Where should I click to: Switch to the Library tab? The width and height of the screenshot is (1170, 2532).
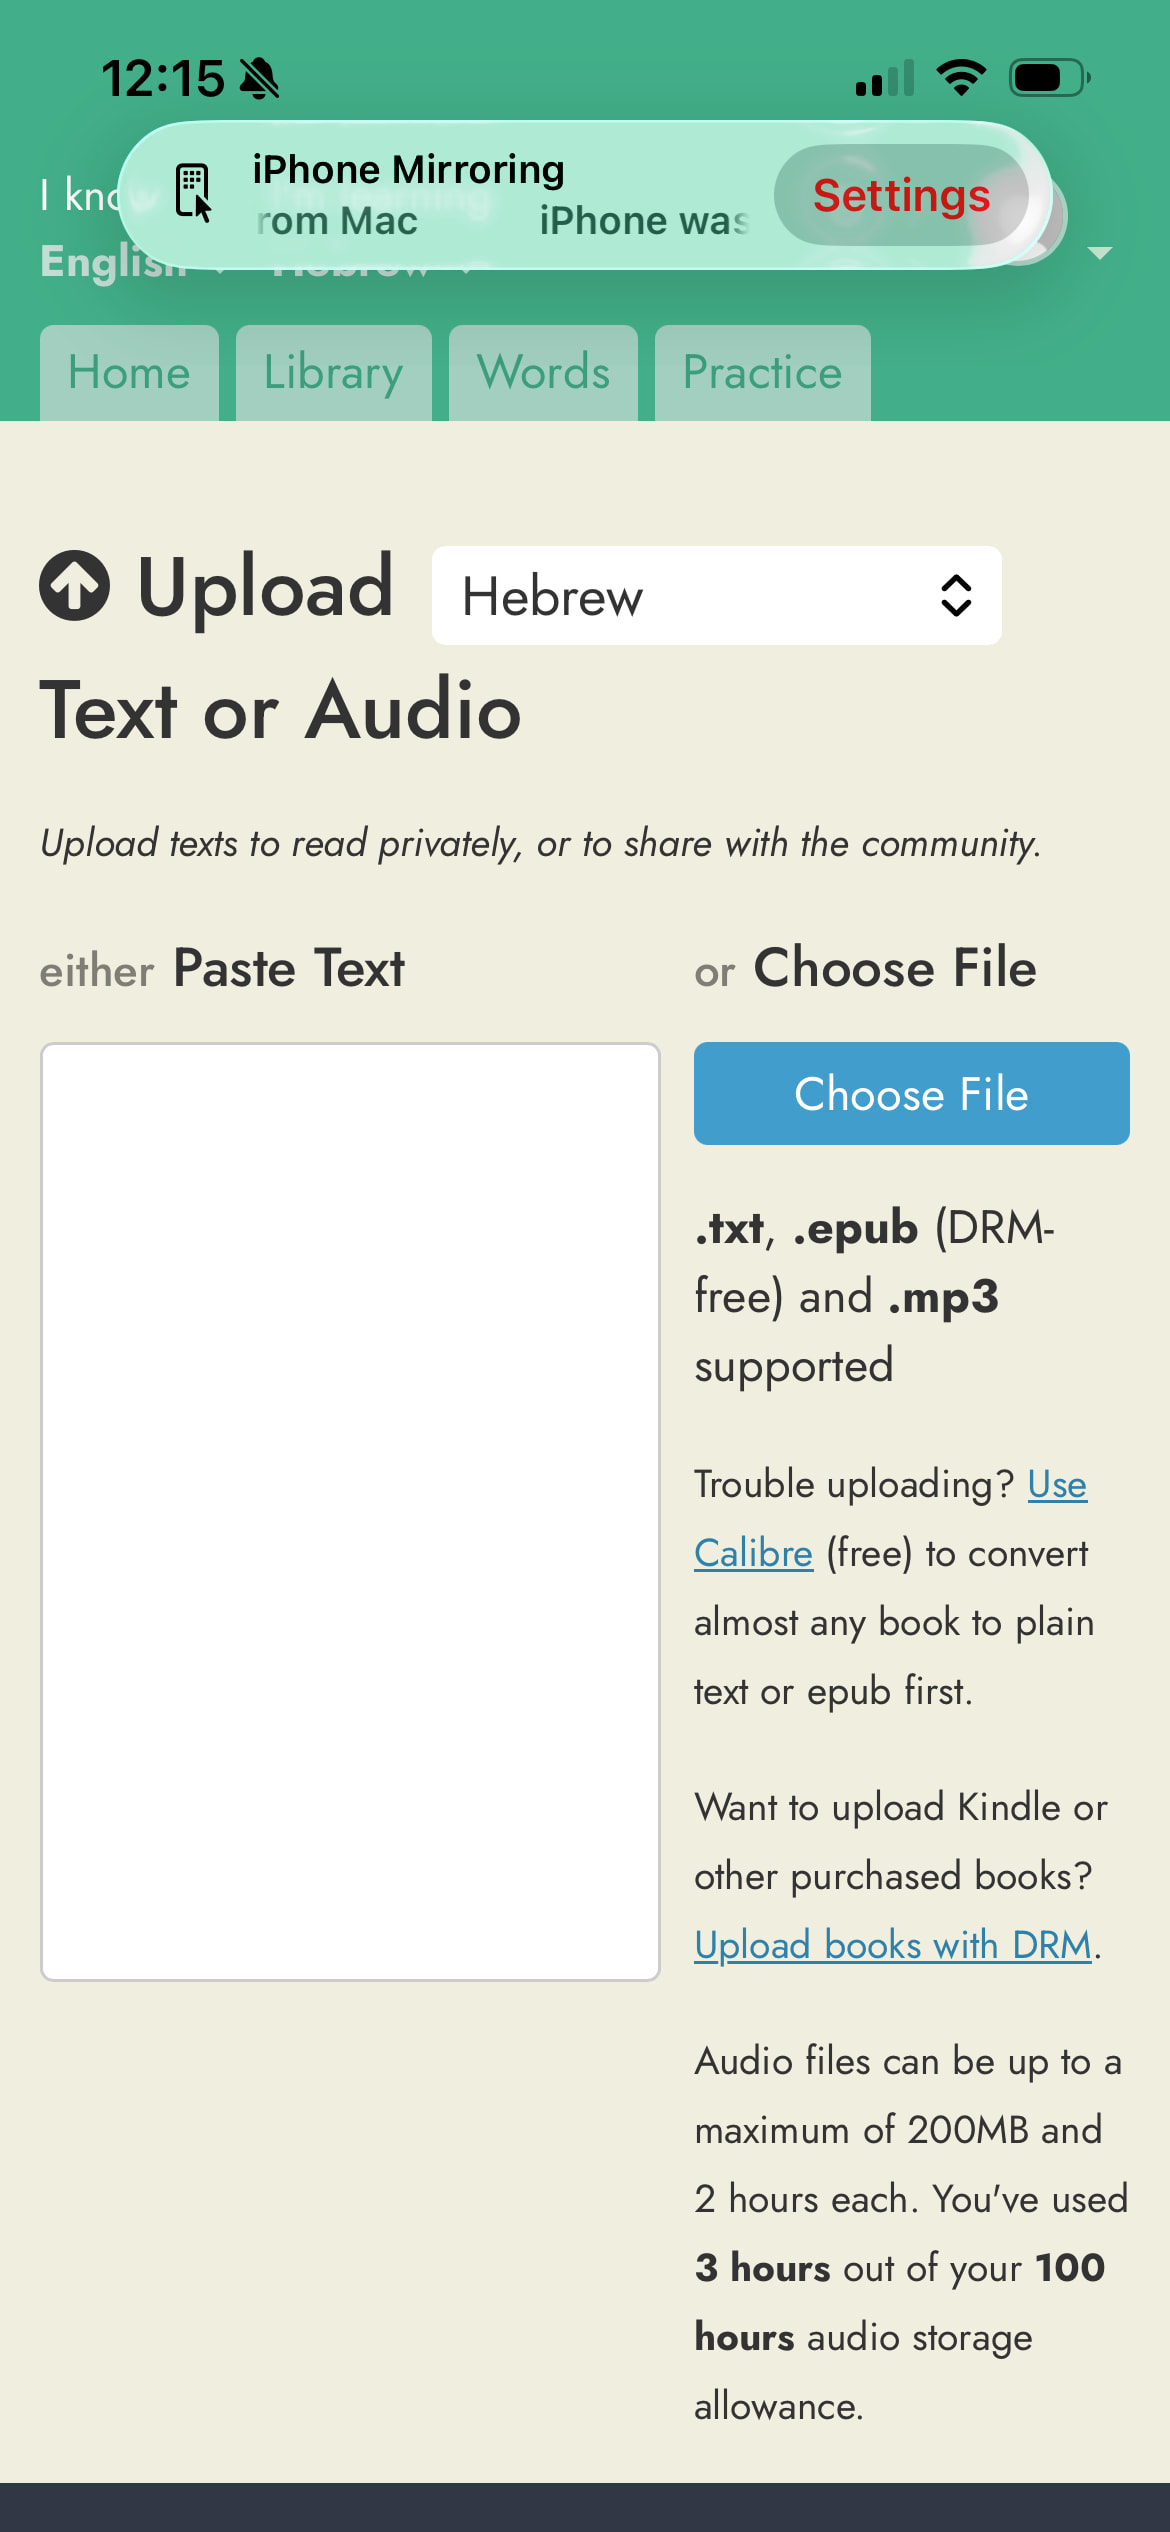[333, 373]
